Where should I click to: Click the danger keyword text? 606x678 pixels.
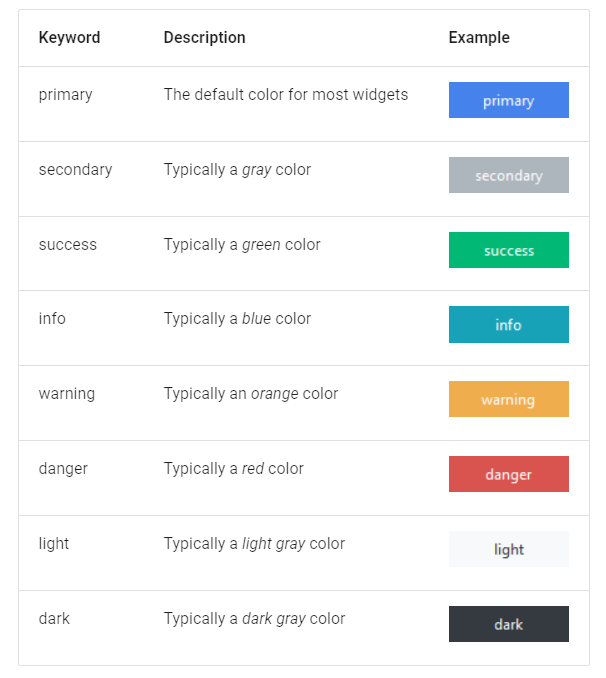(63, 469)
